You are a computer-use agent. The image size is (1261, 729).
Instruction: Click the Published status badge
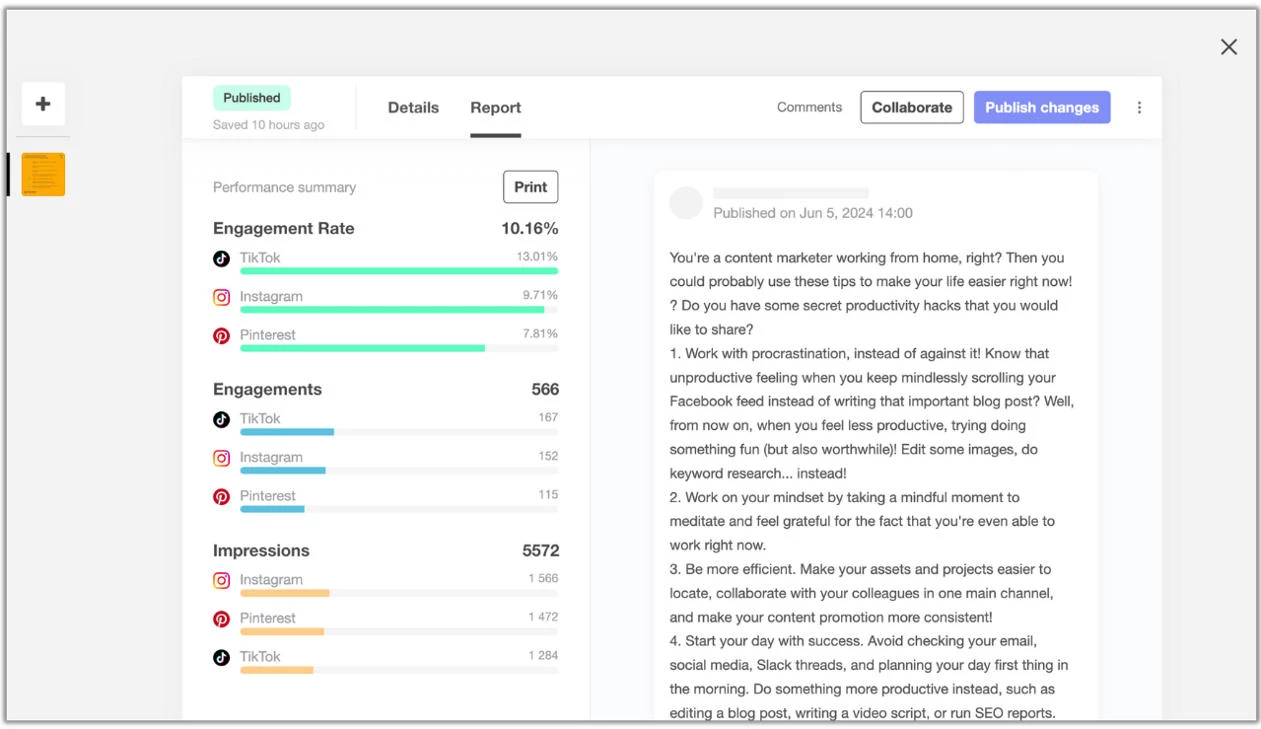252,98
